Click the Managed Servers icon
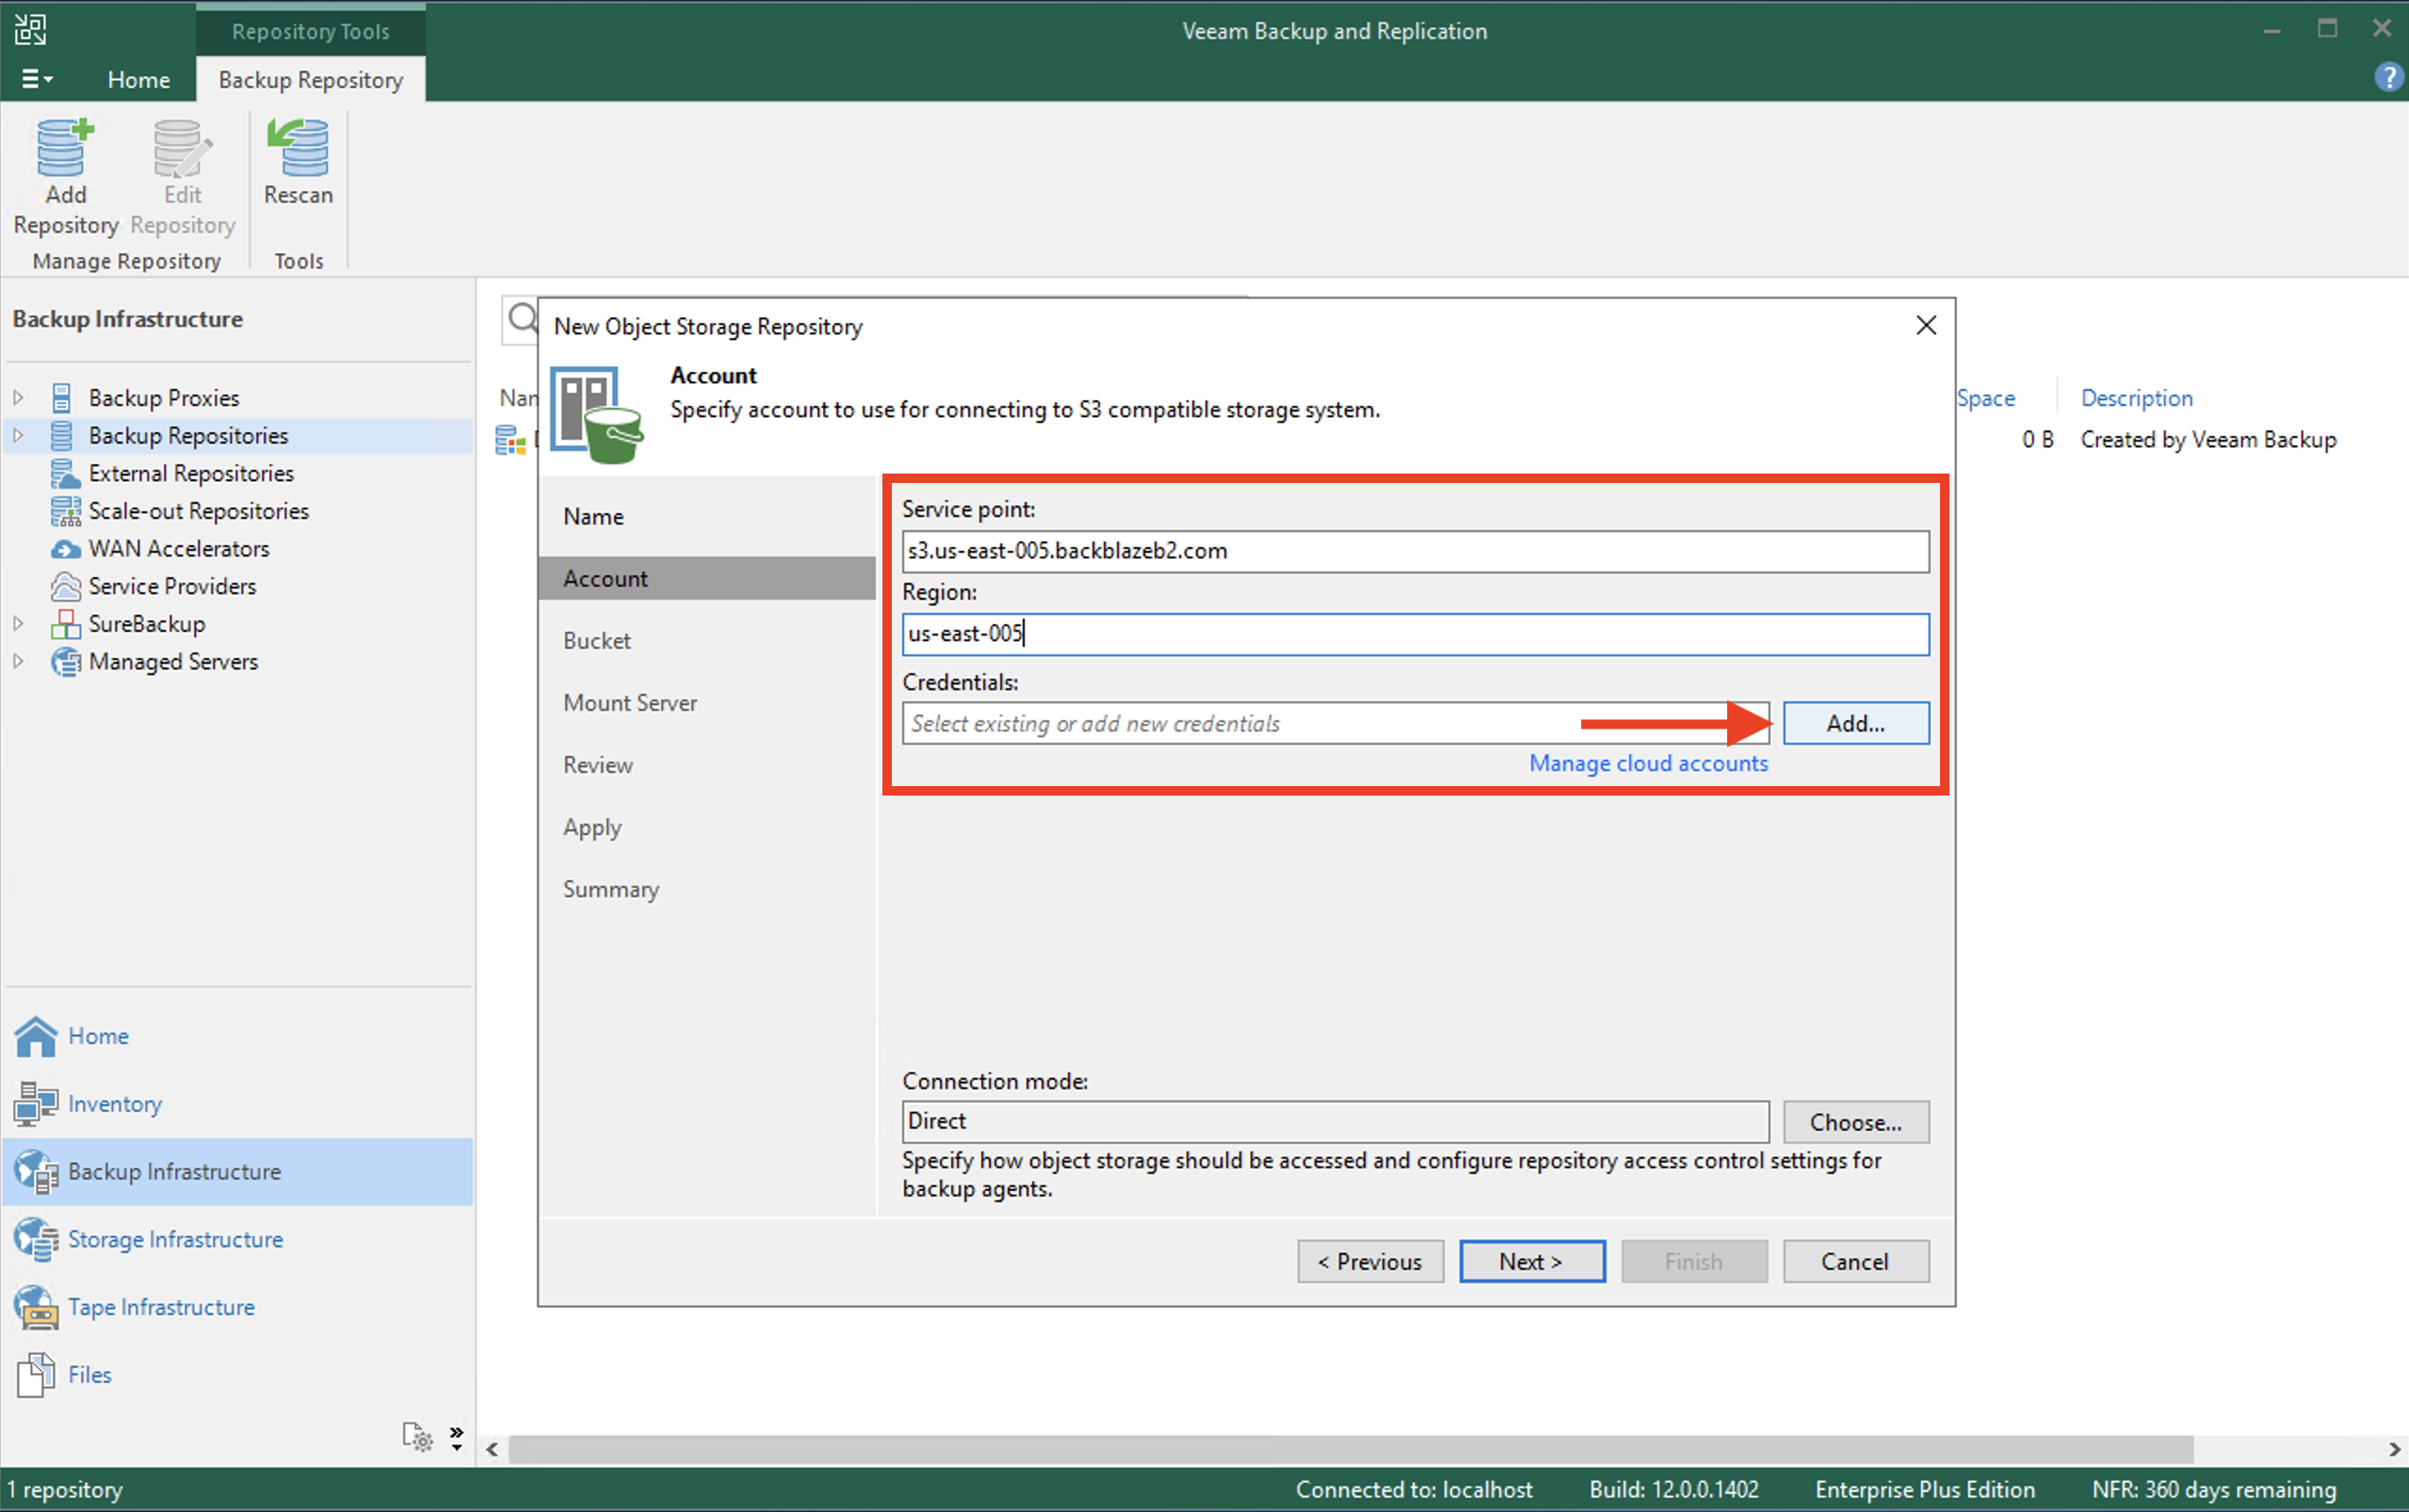 [x=65, y=661]
